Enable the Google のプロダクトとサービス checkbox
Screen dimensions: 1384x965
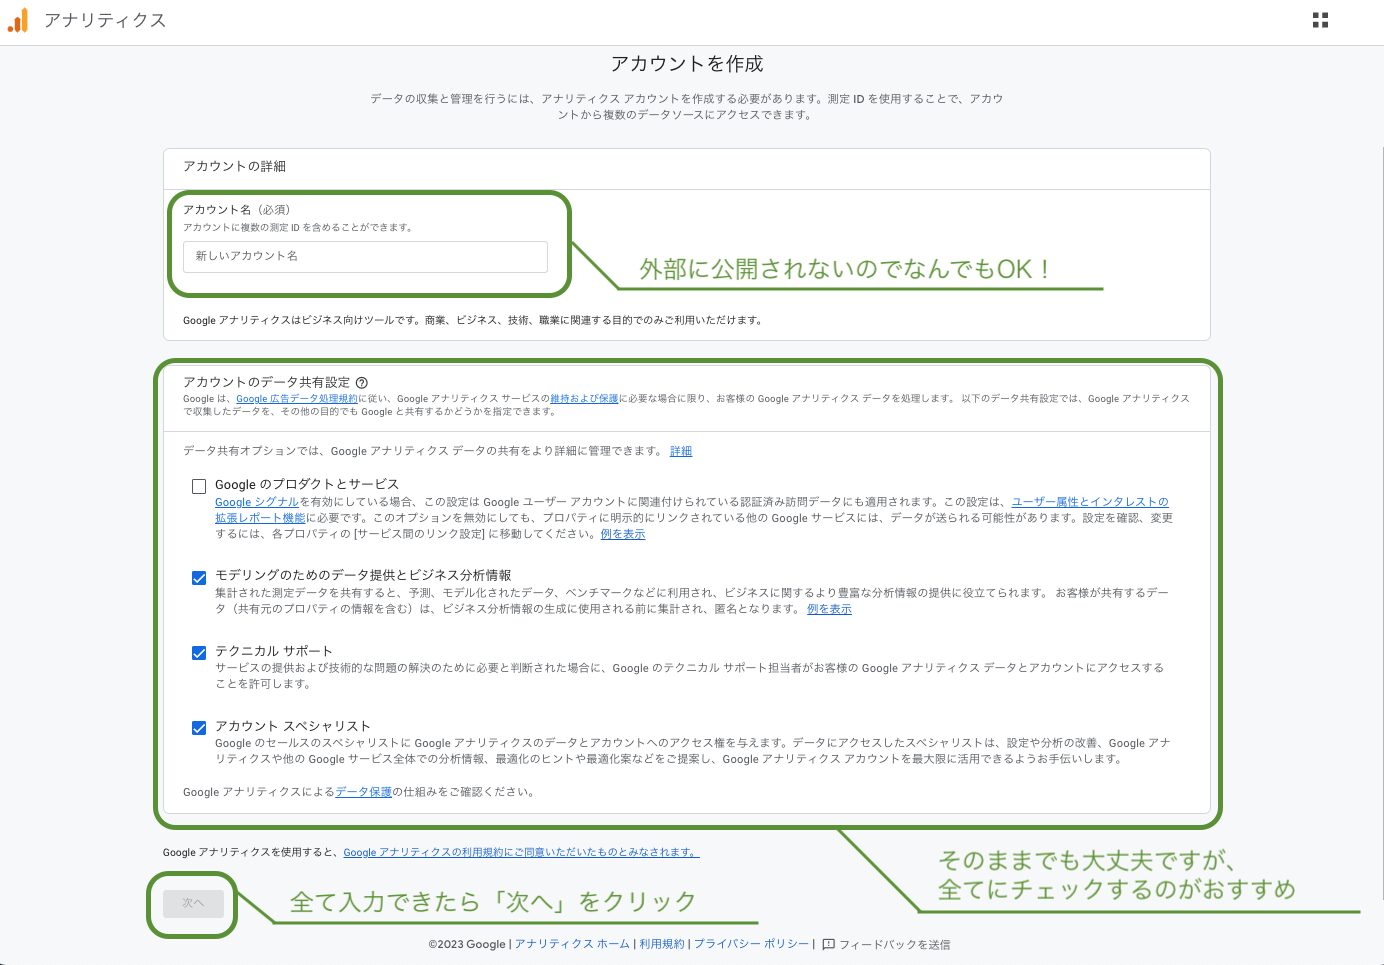click(199, 486)
